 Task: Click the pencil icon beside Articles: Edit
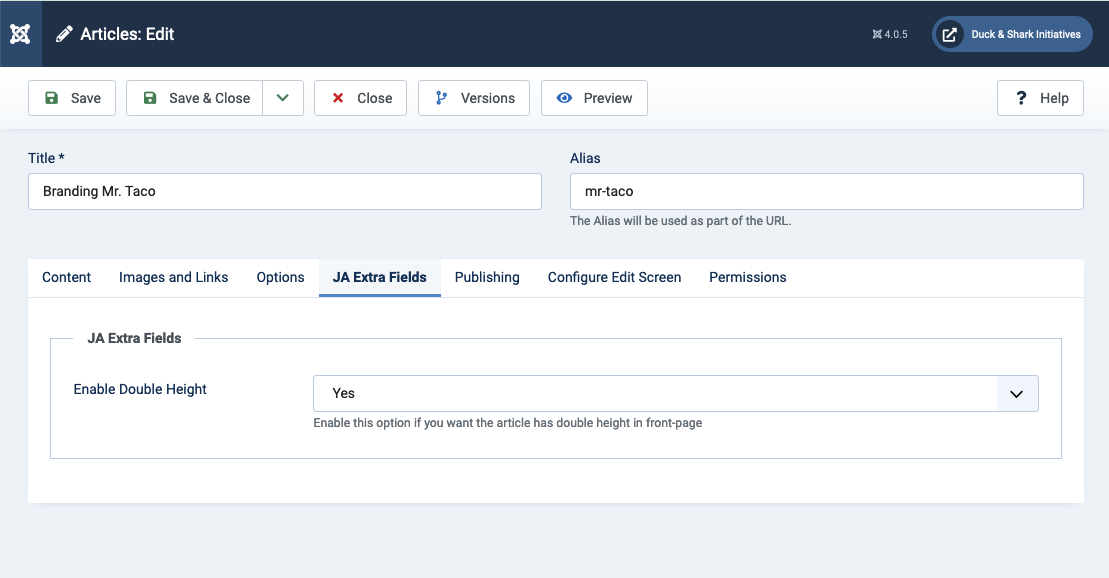click(64, 34)
